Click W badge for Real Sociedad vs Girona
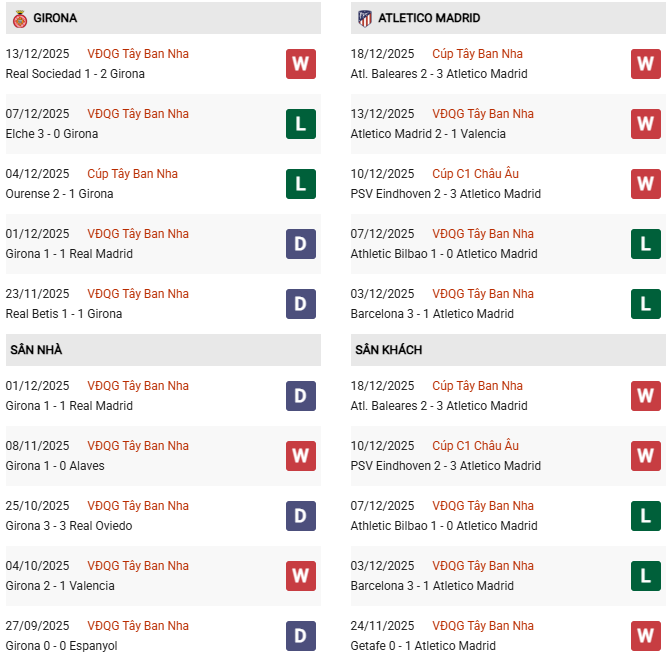 301,64
